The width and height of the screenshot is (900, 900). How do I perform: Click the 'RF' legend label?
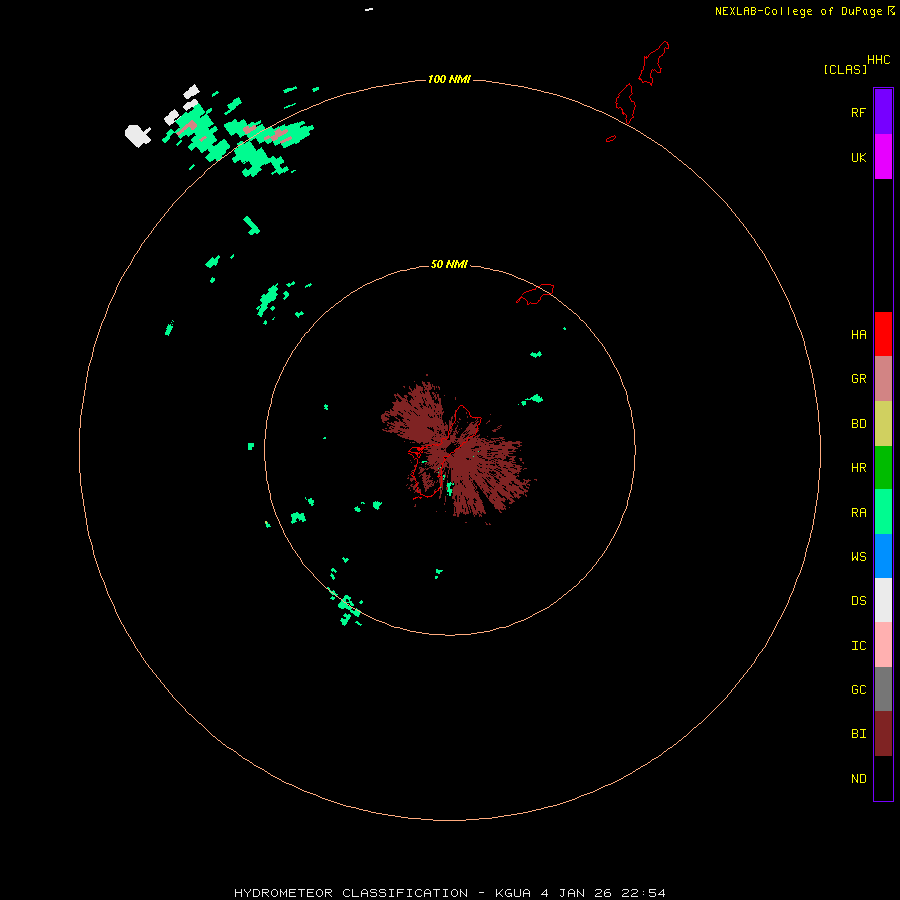(858, 112)
